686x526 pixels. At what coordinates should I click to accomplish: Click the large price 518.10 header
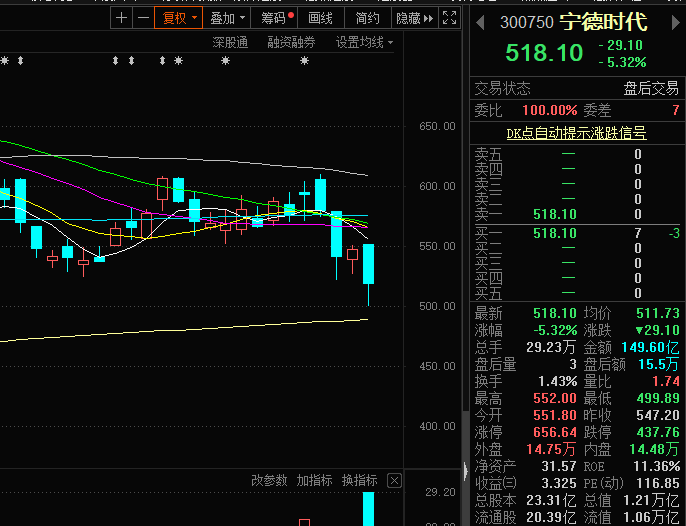[544, 53]
